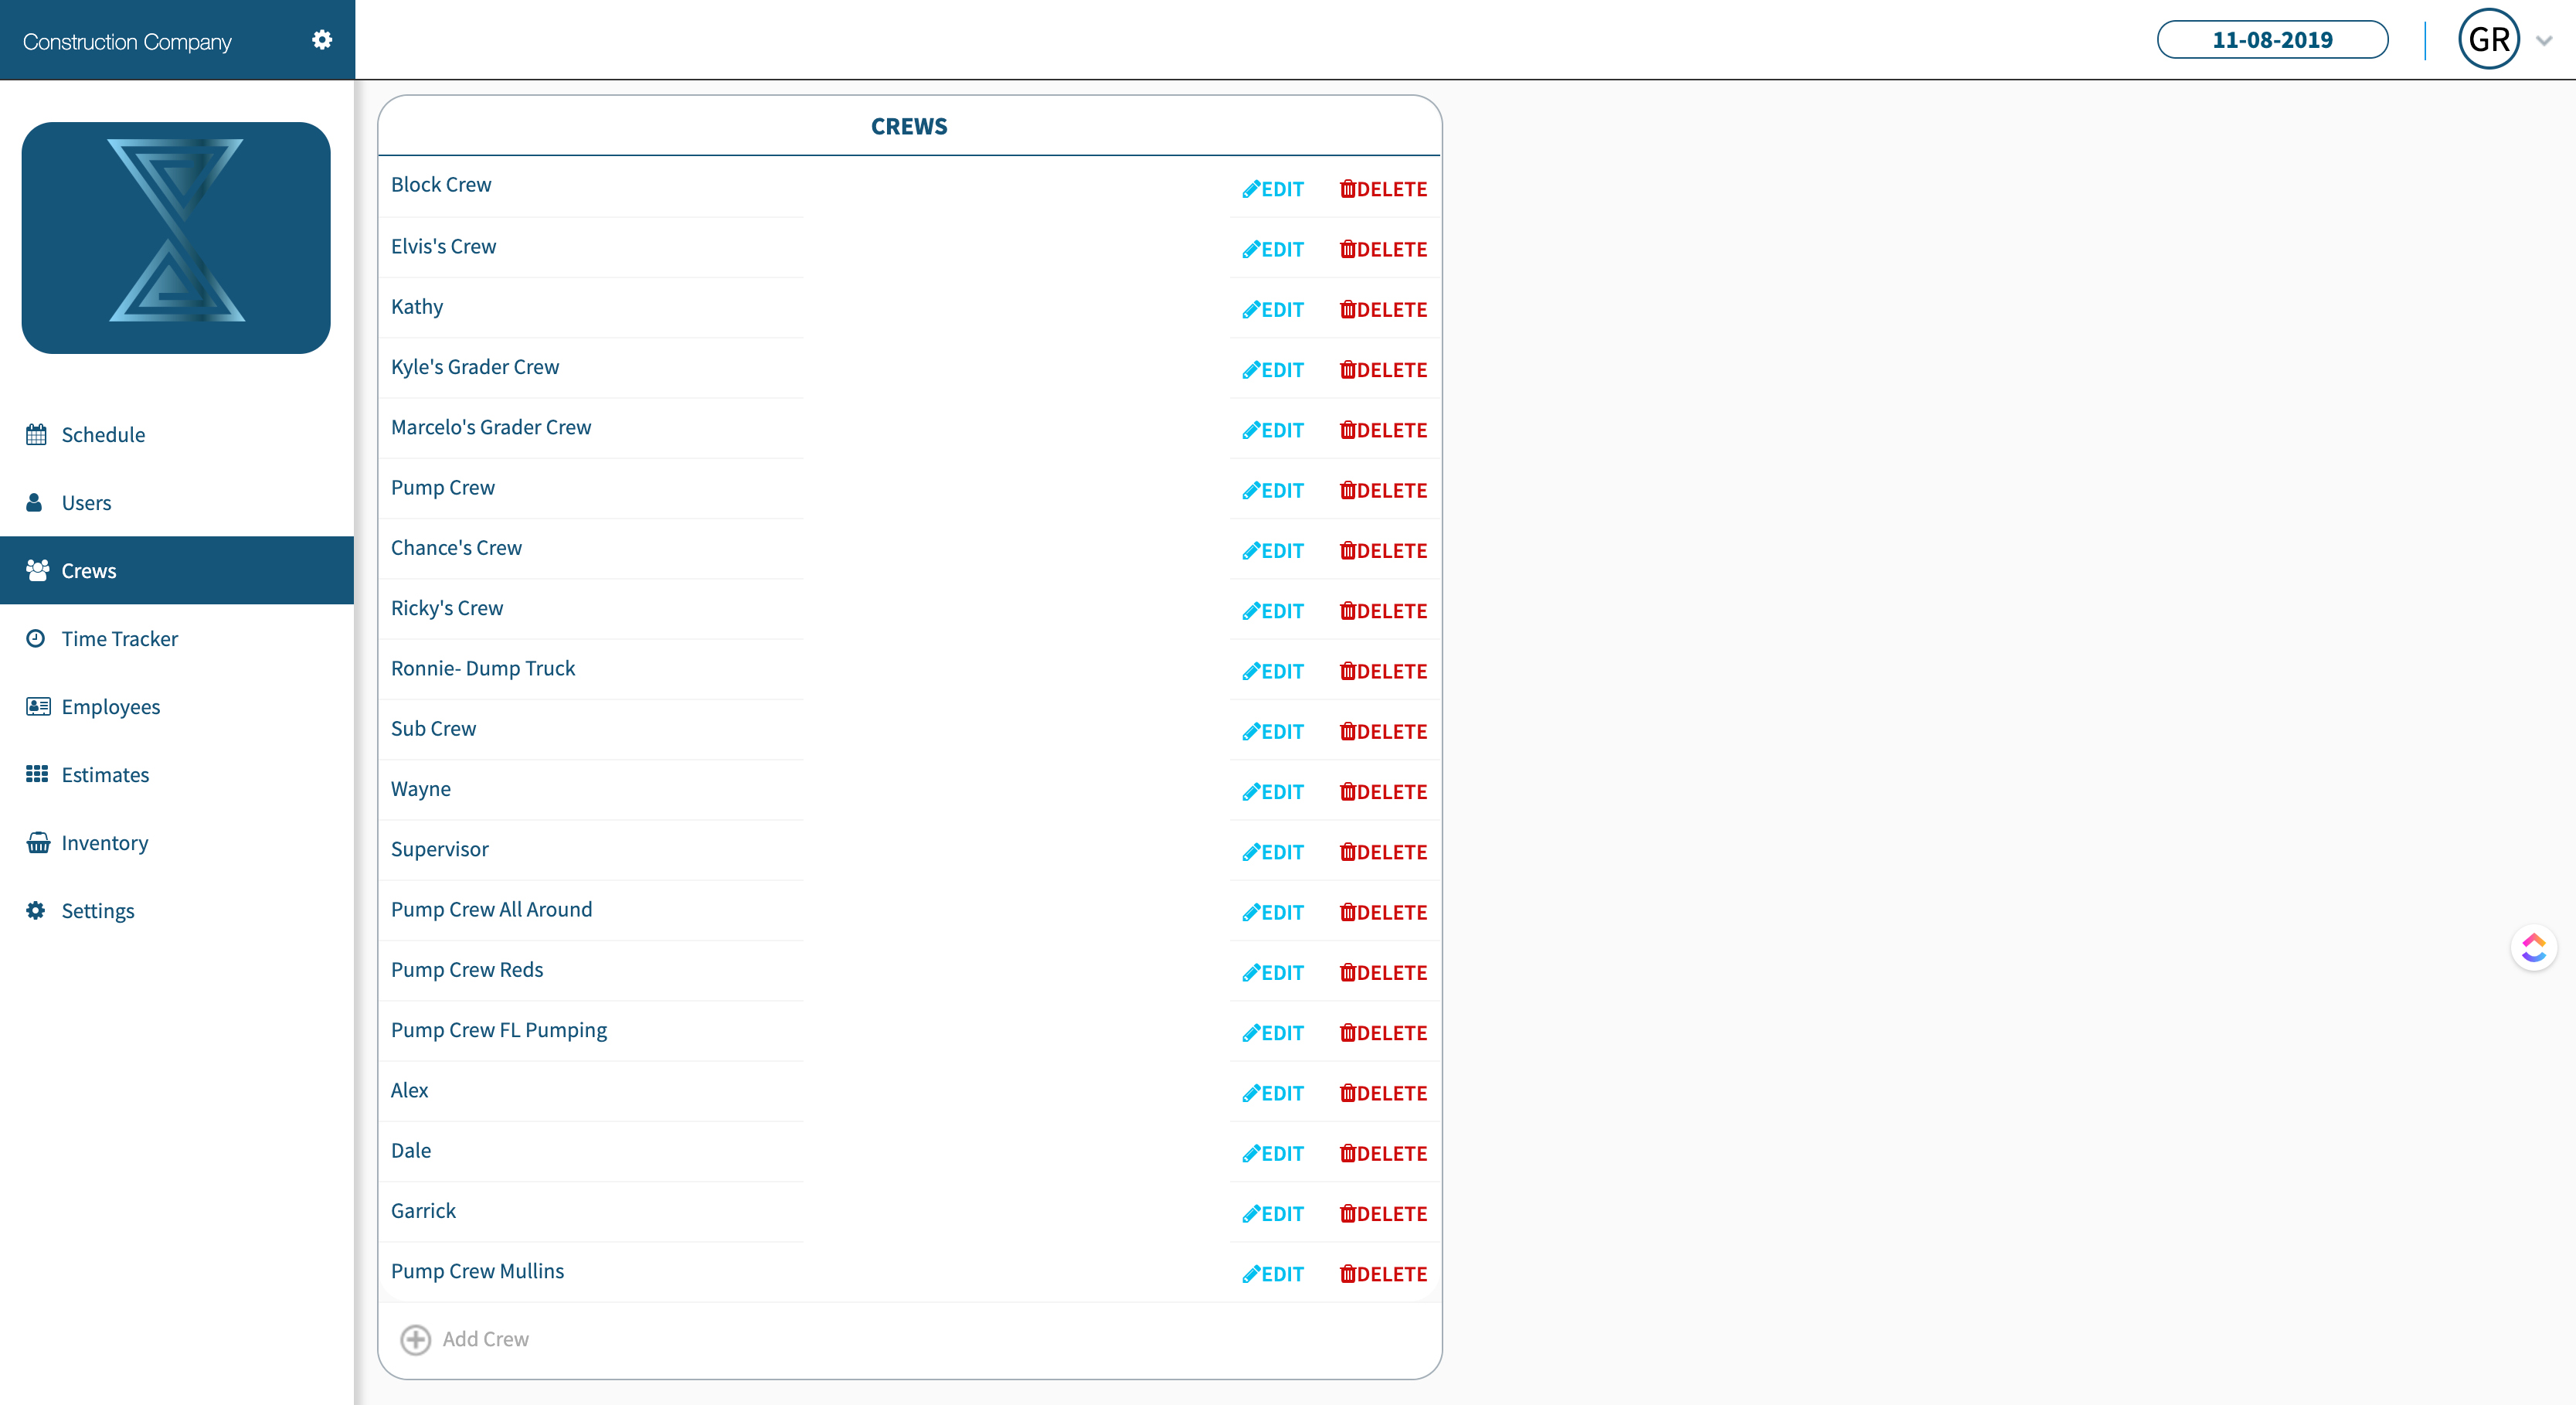This screenshot has width=2576, height=1405.
Task: Click the Estimates grid icon
Action: pos(37,774)
